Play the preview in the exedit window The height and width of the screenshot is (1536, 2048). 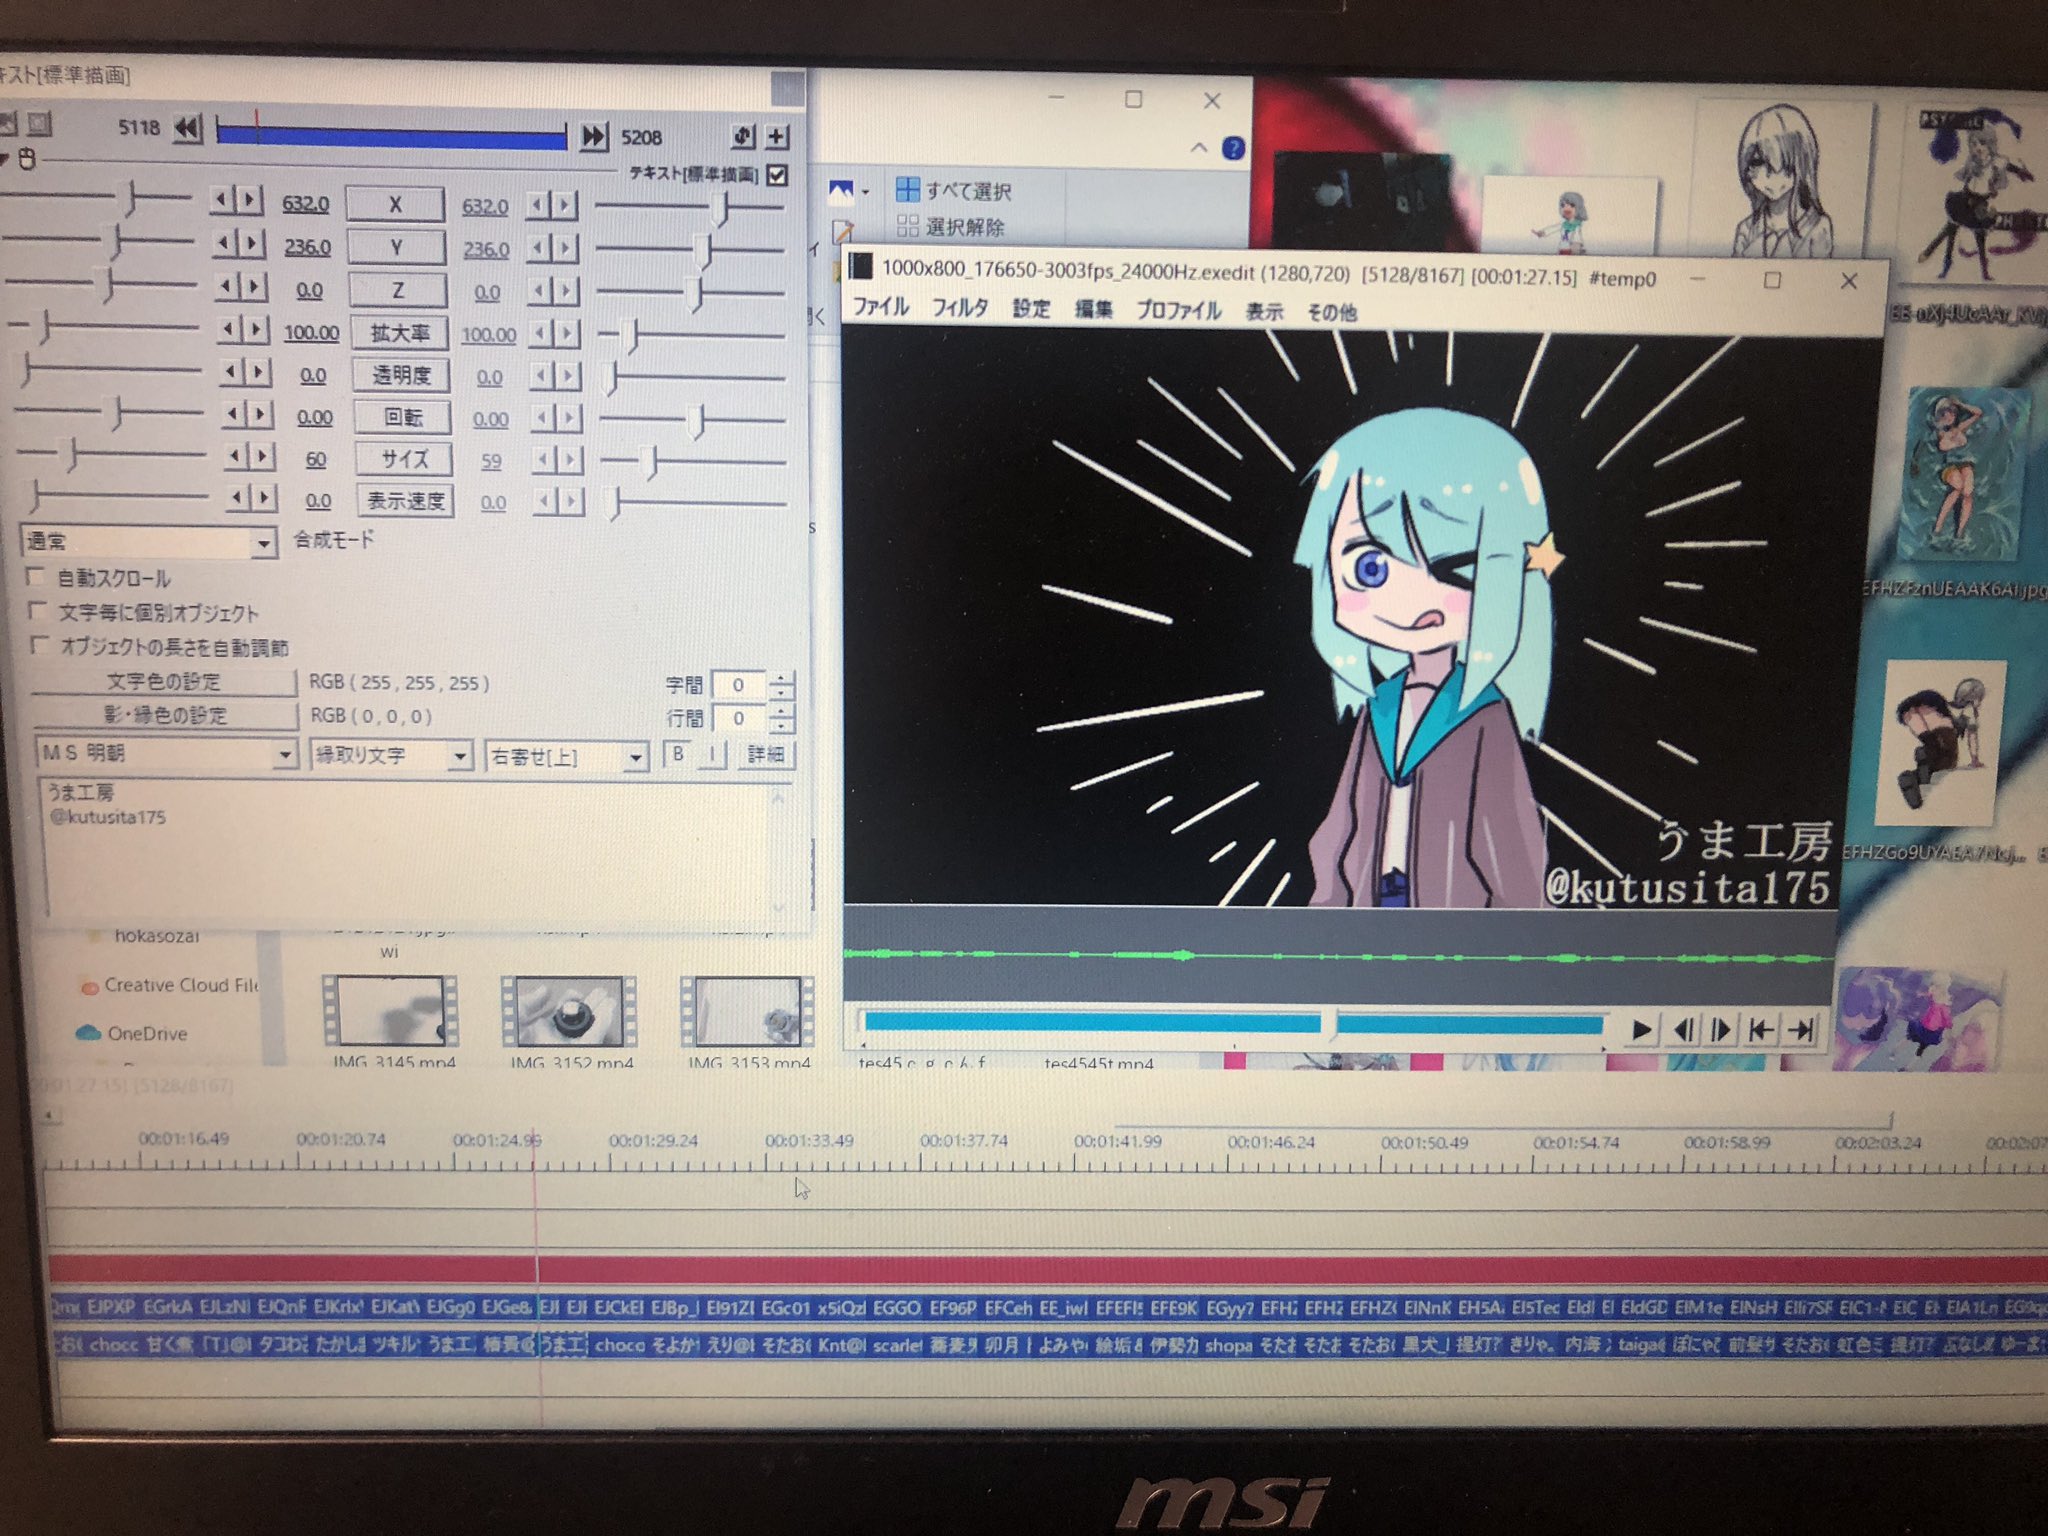pyautogui.click(x=1641, y=1029)
